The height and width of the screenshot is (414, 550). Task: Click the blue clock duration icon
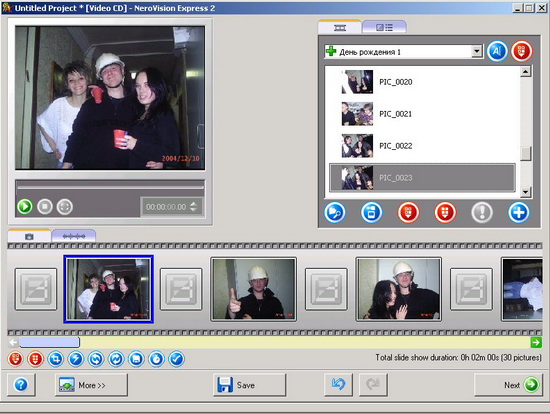click(156, 359)
